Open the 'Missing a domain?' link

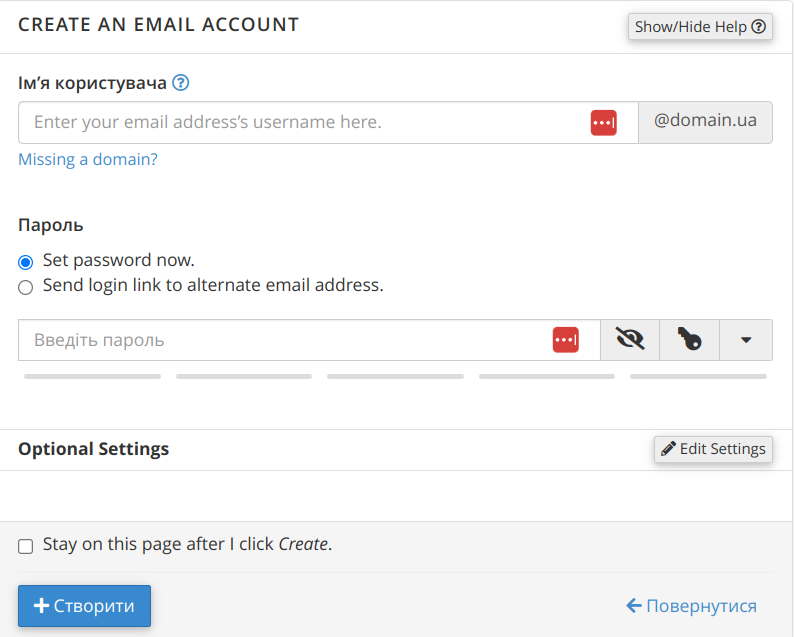pos(88,159)
